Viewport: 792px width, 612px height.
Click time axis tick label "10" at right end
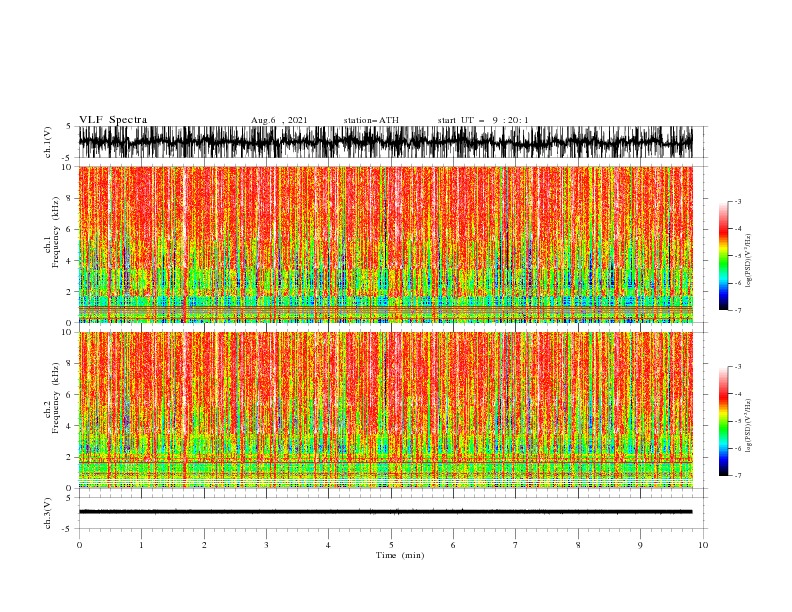[x=703, y=545]
